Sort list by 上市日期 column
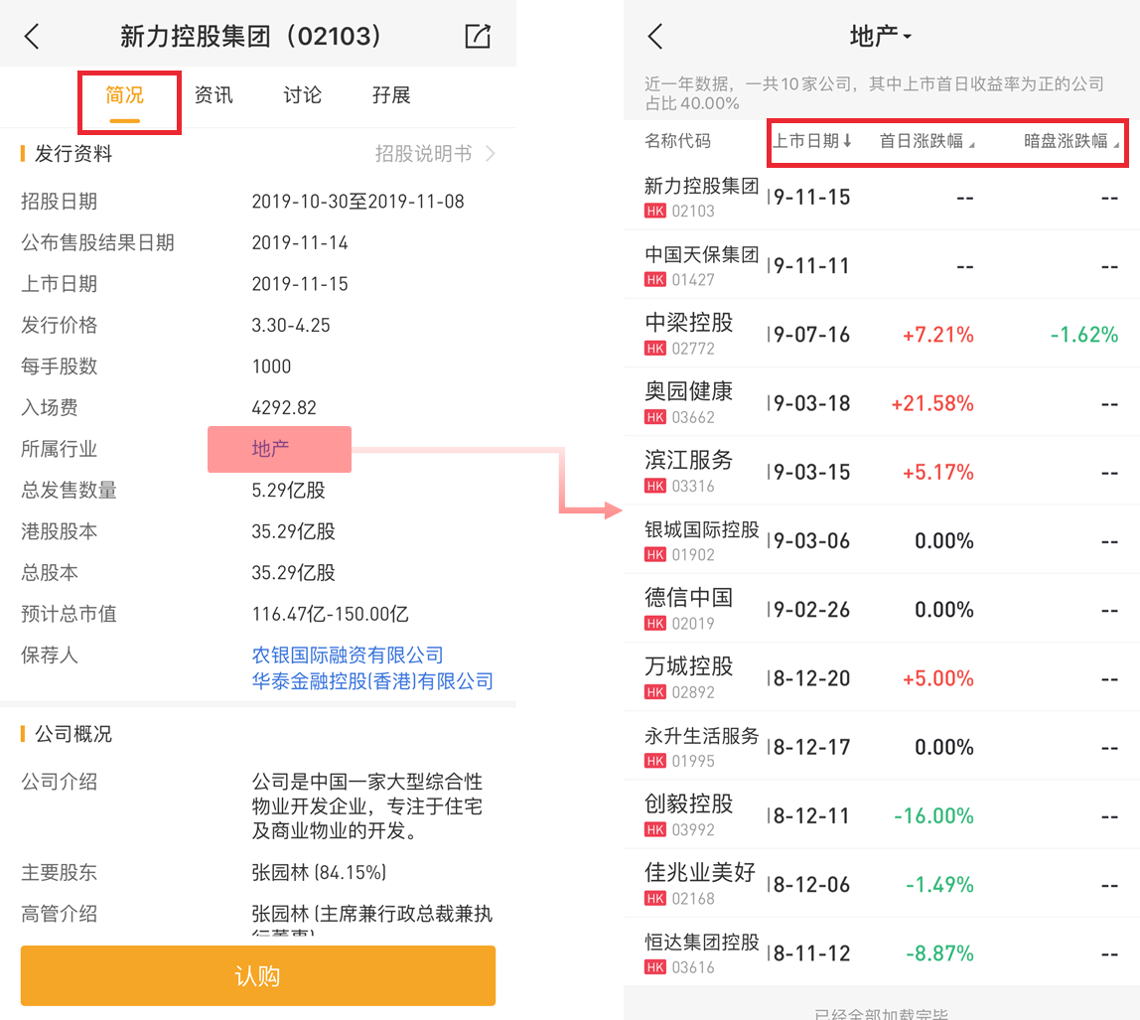Image resolution: width=1140 pixels, height=1020 pixels. (811, 141)
